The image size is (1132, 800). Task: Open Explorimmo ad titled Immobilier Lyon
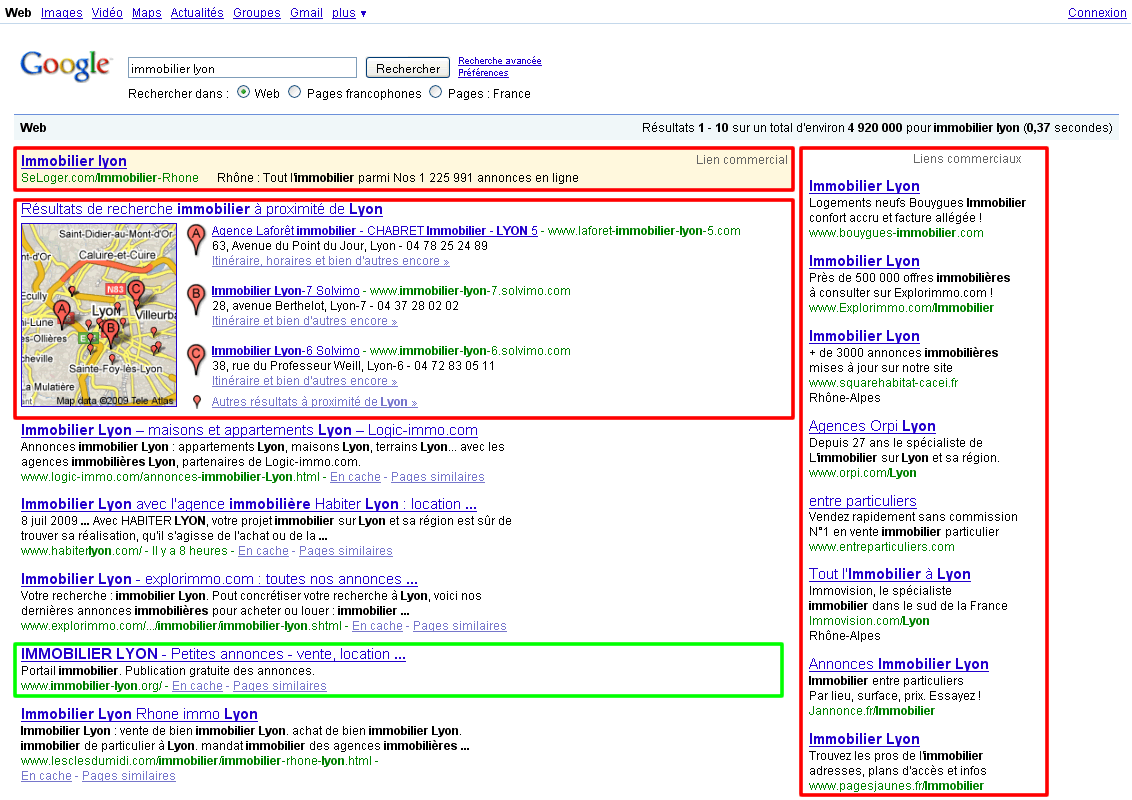864,261
